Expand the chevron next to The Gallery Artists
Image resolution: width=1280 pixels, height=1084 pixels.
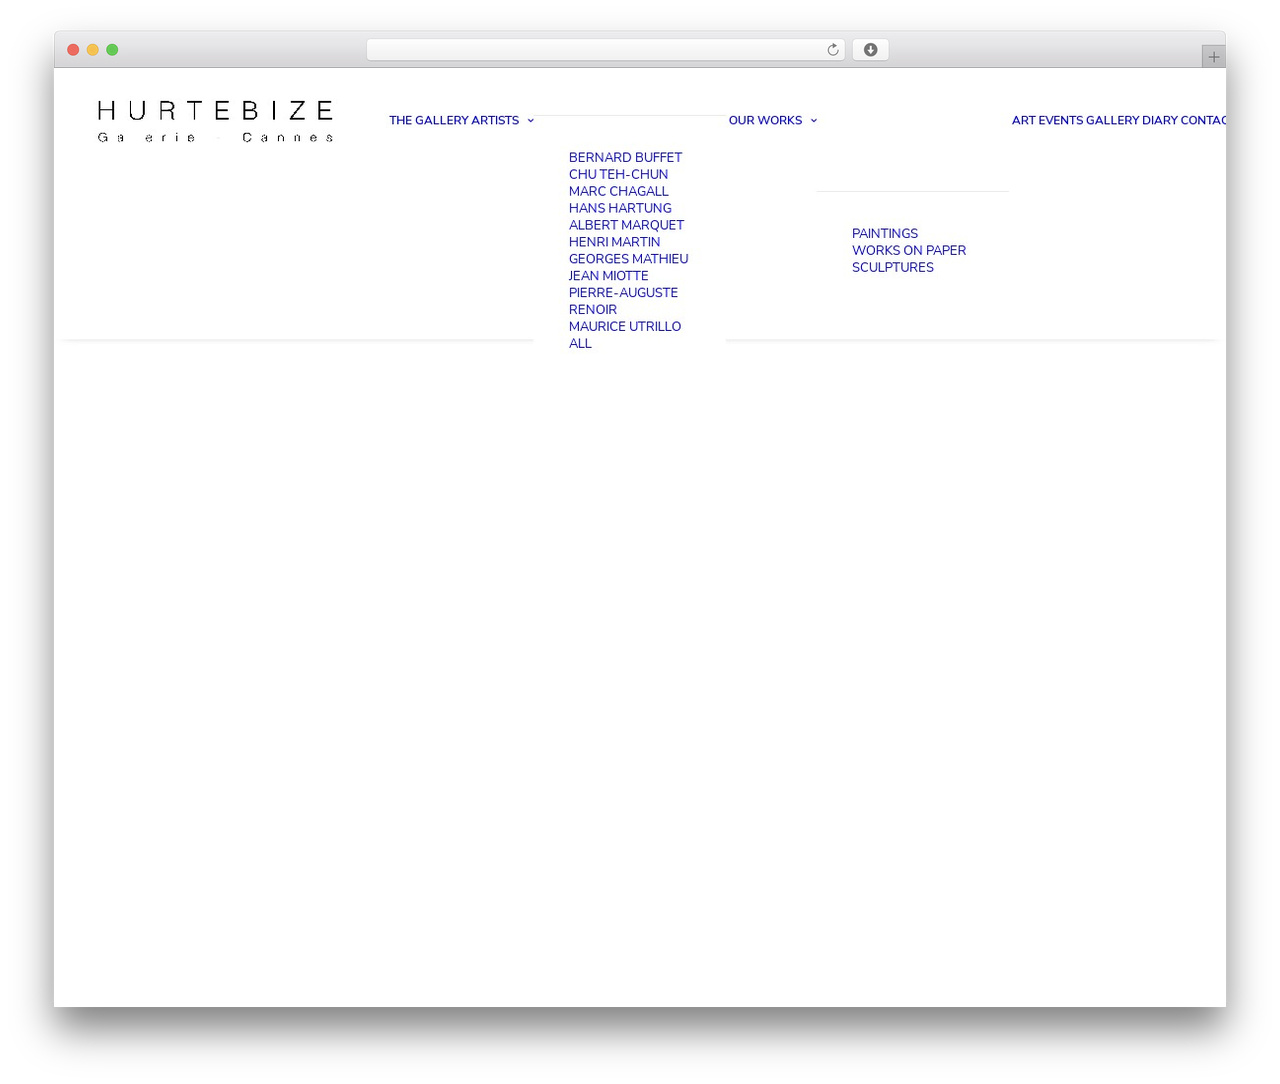click(x=530, y=120)
